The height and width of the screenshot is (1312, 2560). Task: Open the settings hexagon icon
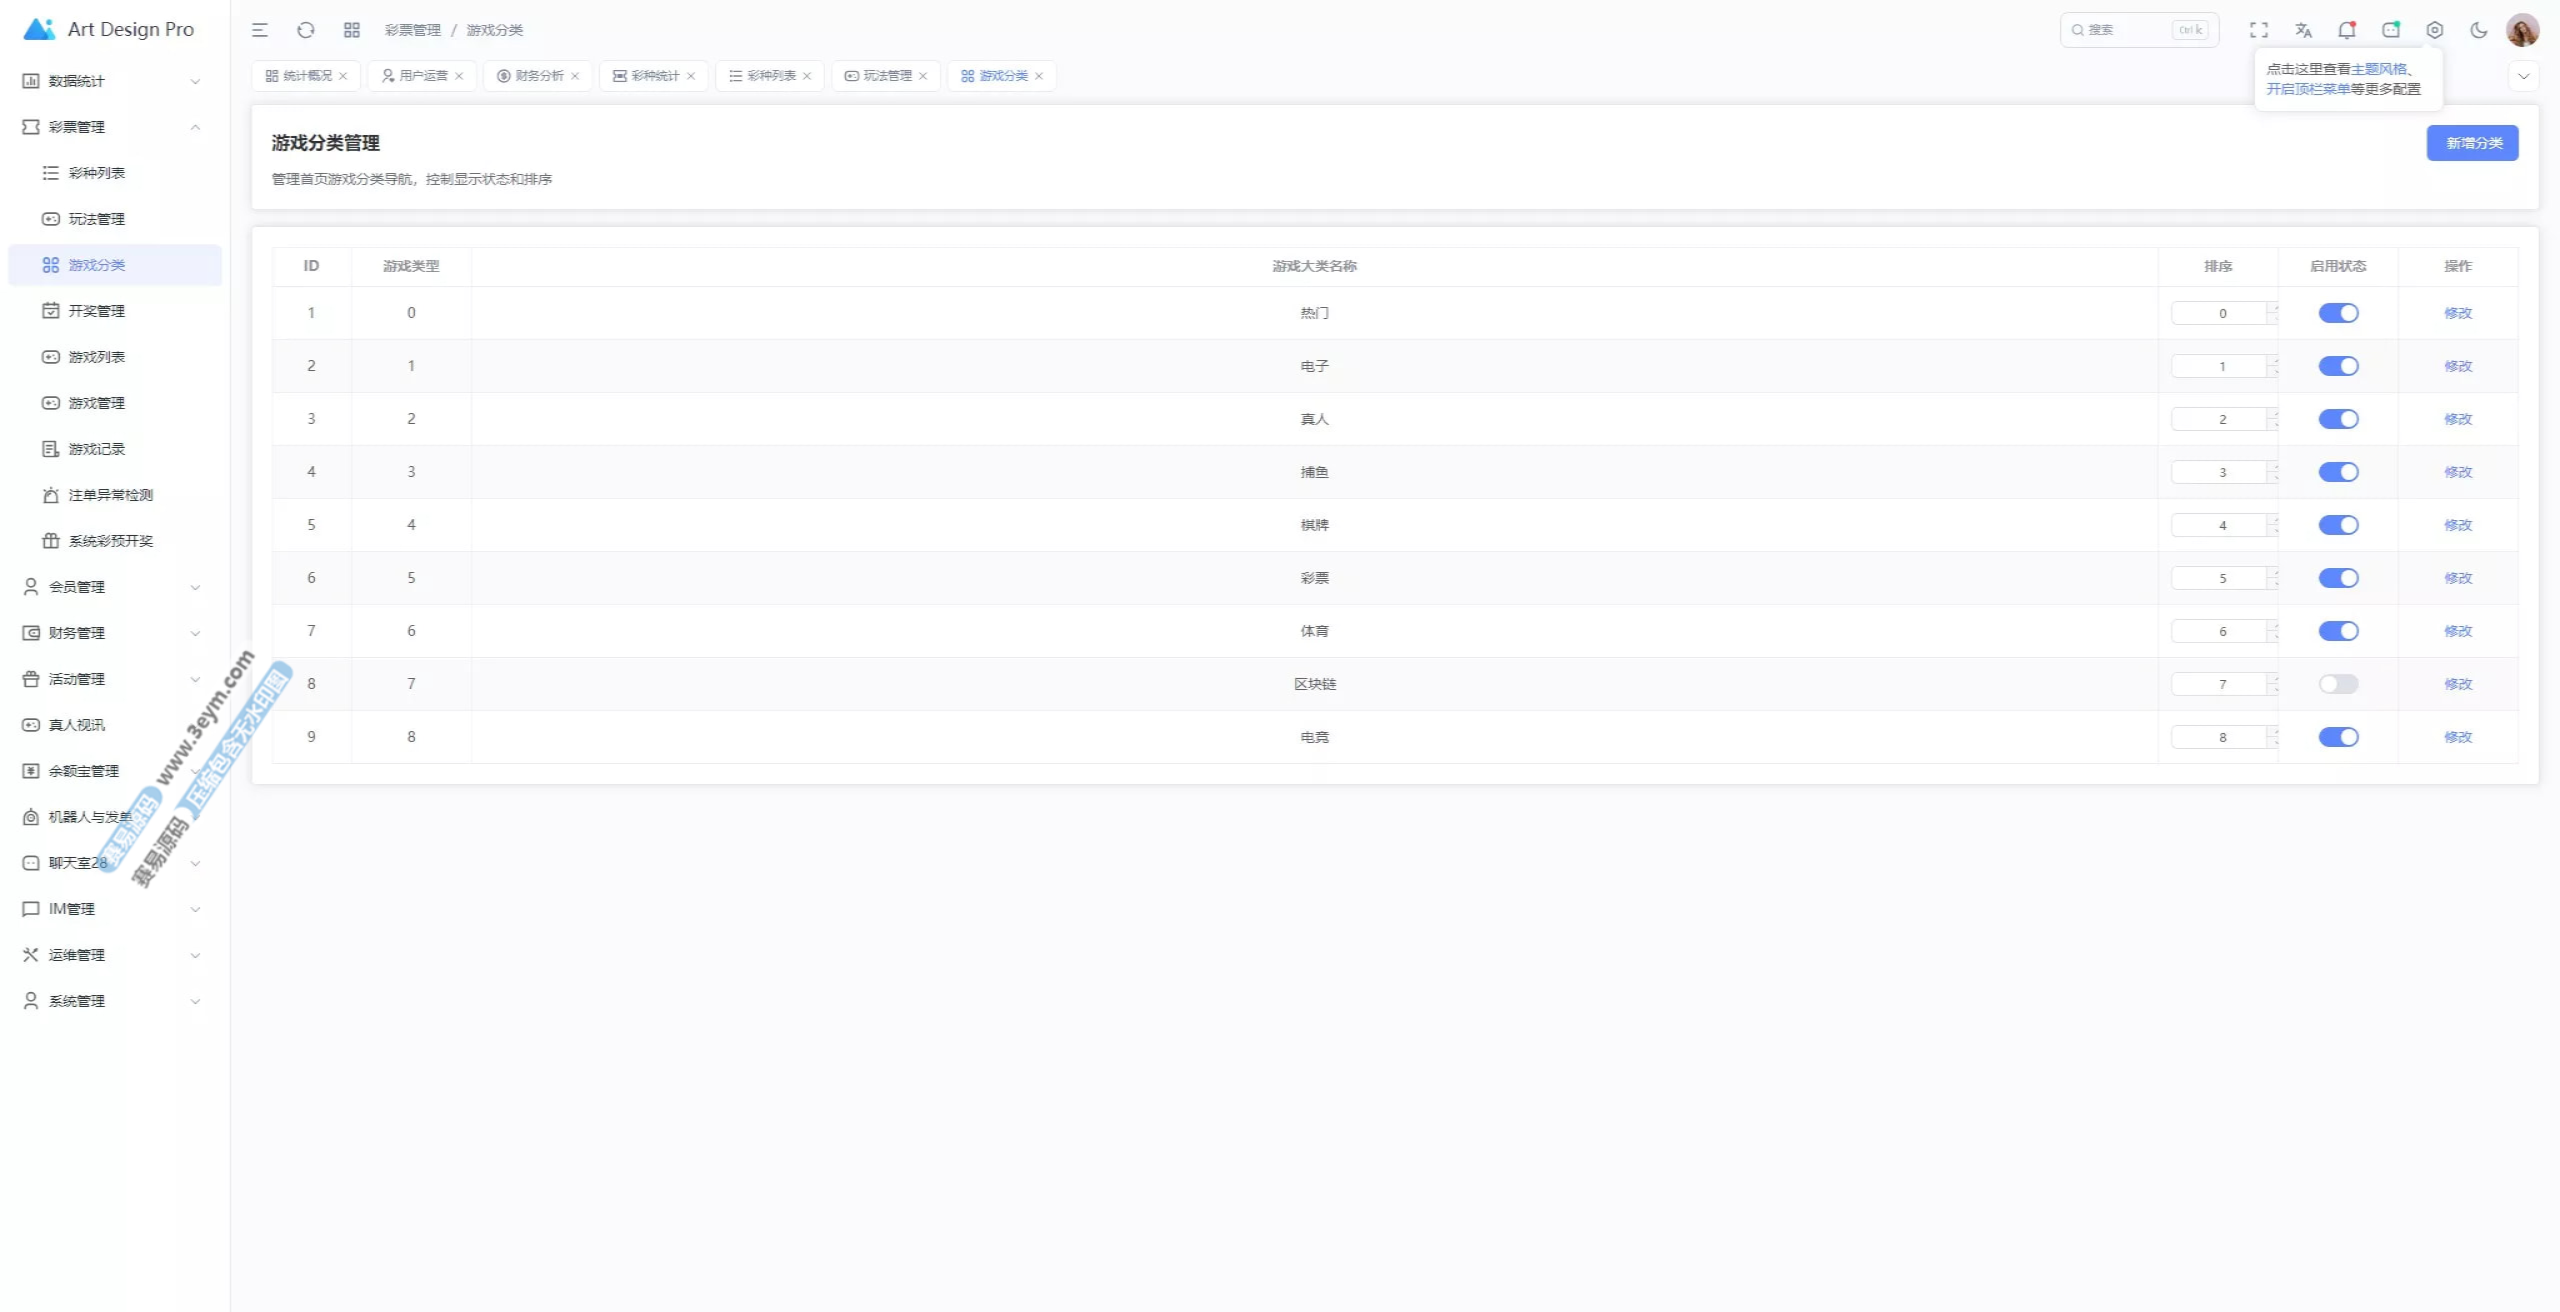(2435, 30)
